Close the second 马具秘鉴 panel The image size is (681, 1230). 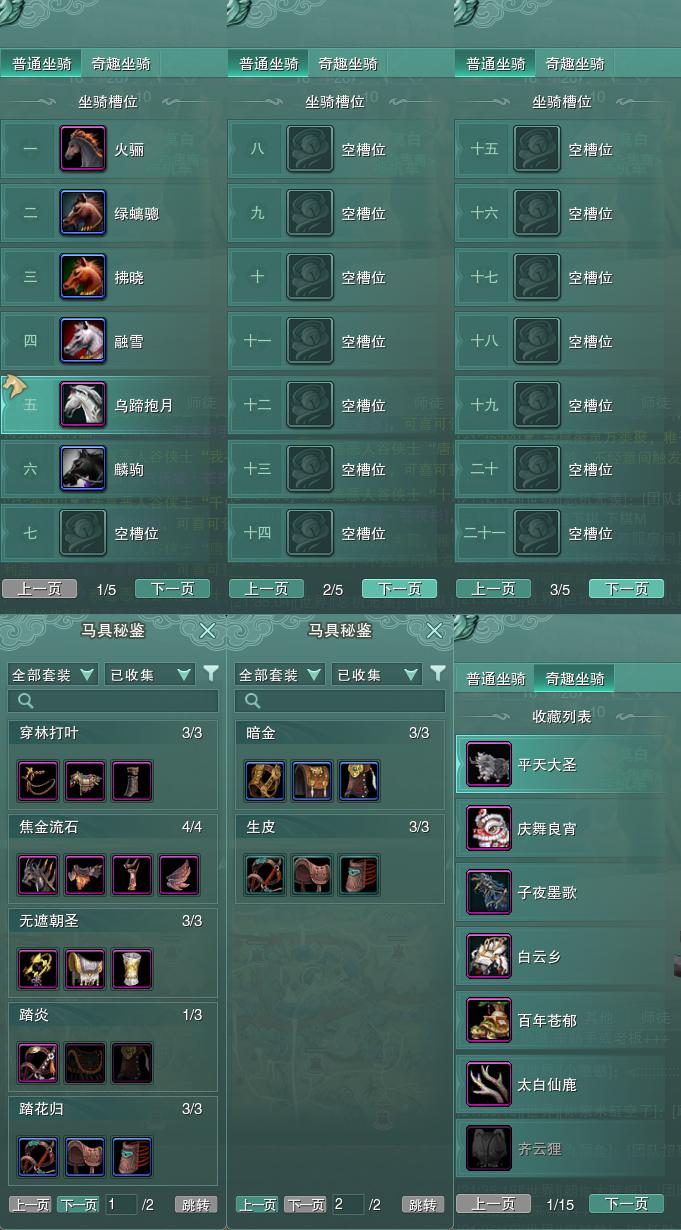click(435, 631)
